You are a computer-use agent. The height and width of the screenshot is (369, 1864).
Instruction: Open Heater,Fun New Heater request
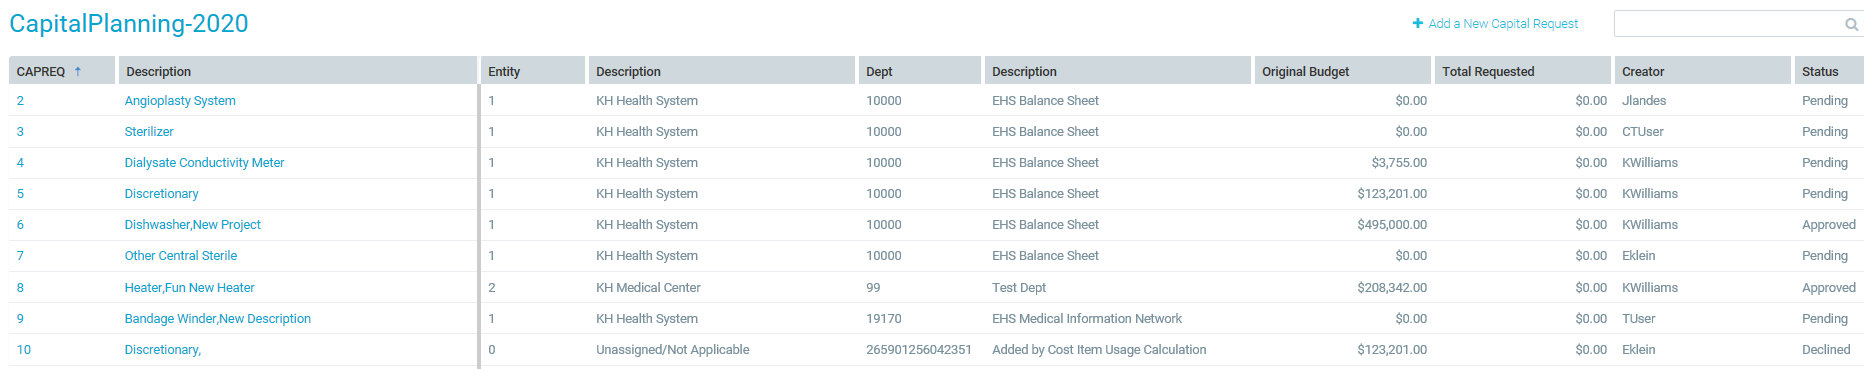coord(189,287)
